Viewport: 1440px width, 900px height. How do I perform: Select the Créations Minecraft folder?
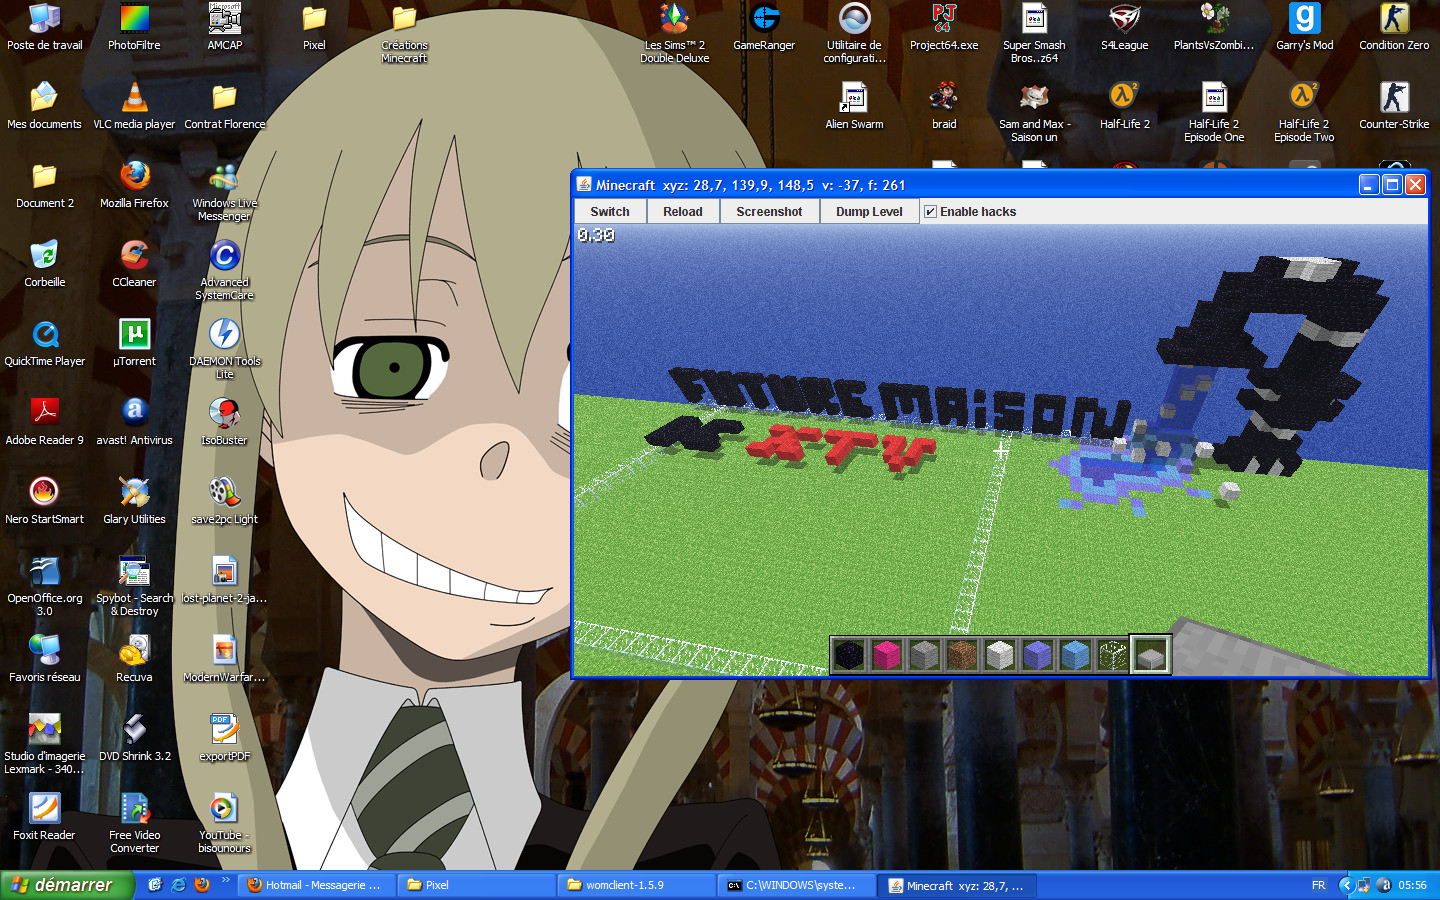[404, 33]
